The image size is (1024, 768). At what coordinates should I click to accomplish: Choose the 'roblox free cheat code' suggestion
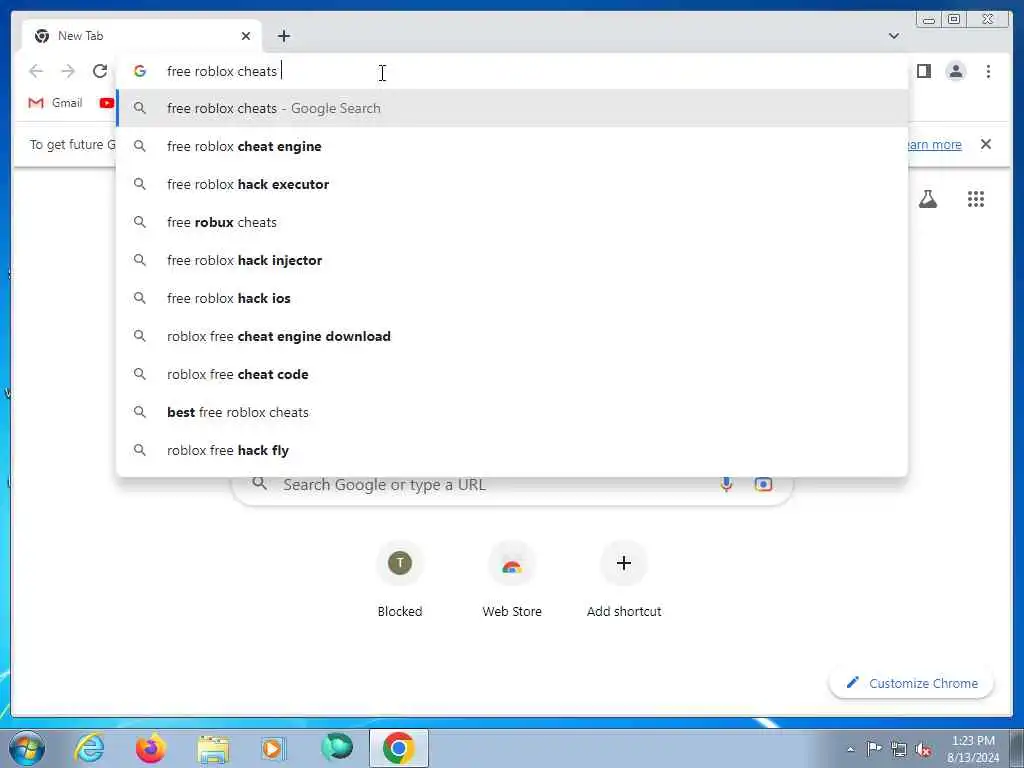click(512, 374)
